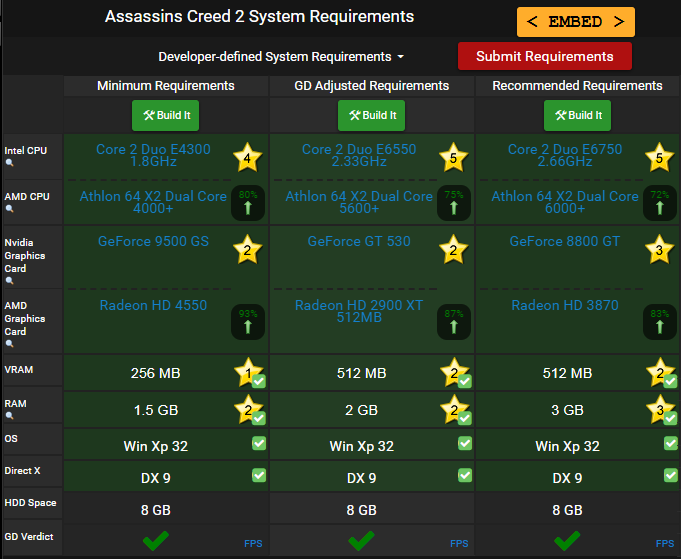Screen dimensions: 681x559
Task: Select the Minimum Requirements column header
Action: pyautogui.click(x=165, y=86)
